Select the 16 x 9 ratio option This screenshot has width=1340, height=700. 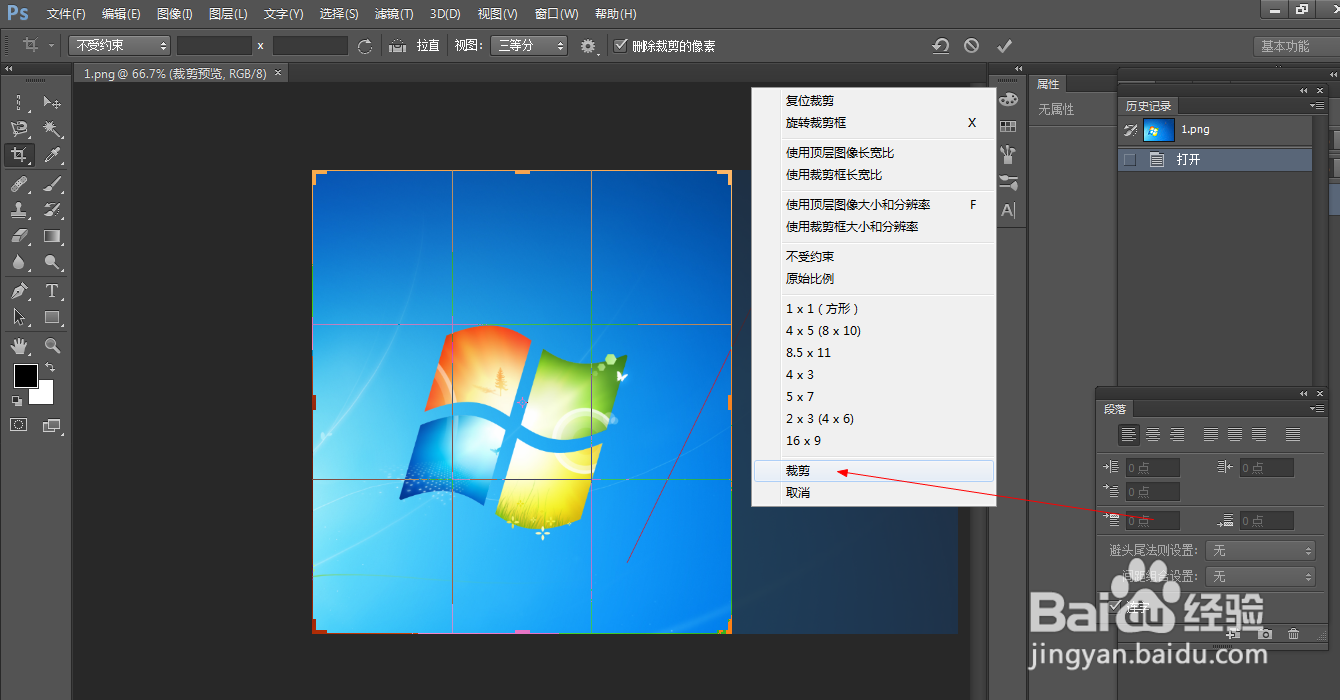point(874,441)
